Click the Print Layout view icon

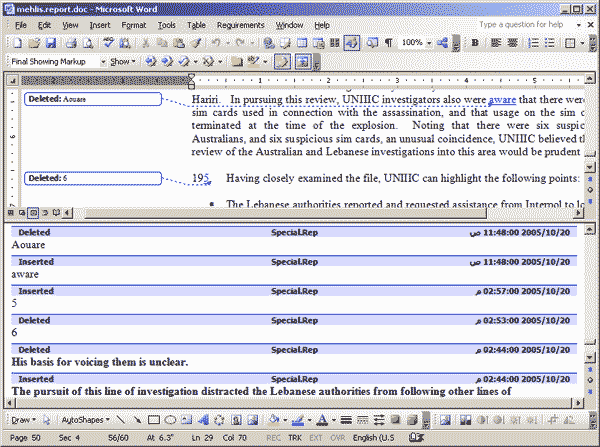pos(33,213)
